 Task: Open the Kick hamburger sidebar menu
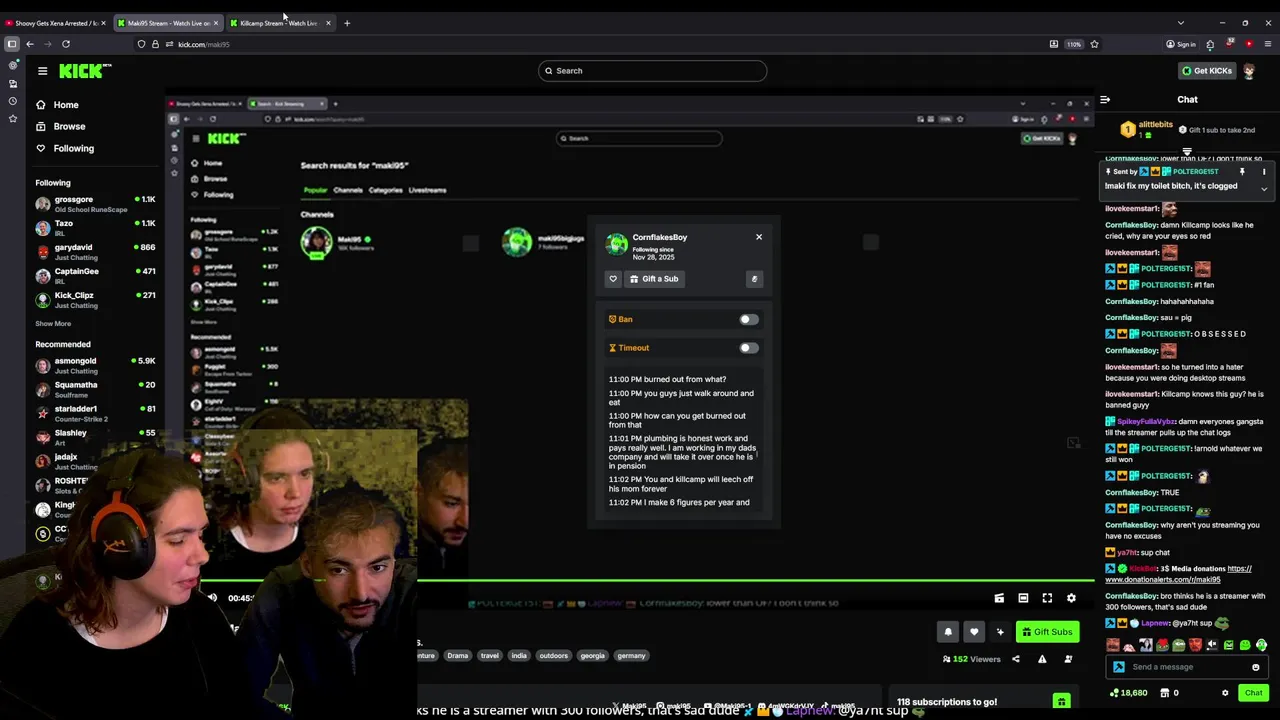pos(42,71)
